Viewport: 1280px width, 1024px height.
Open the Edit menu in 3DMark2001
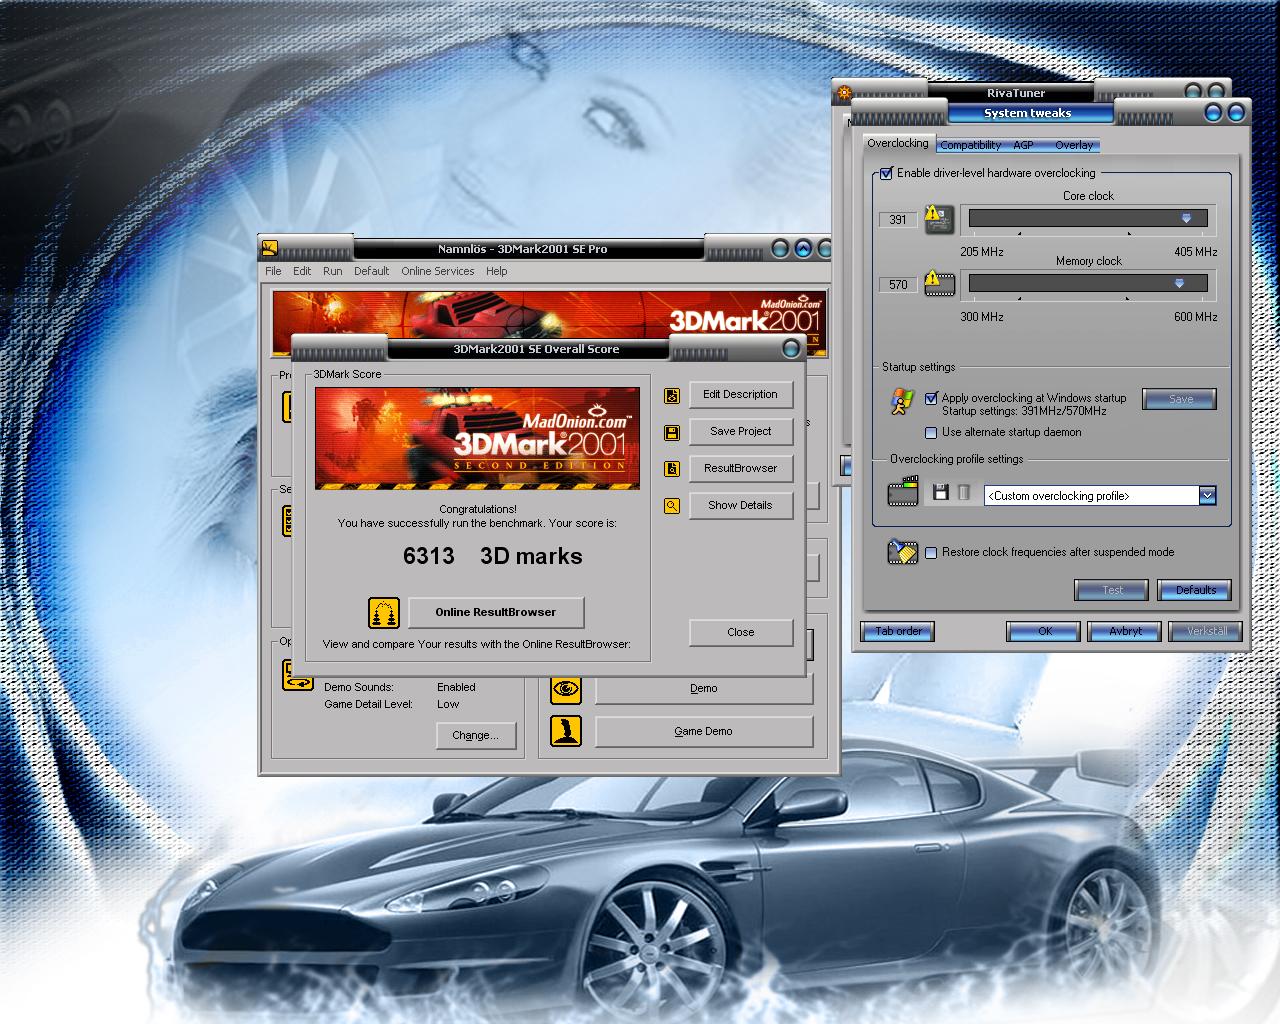[302, 271]
